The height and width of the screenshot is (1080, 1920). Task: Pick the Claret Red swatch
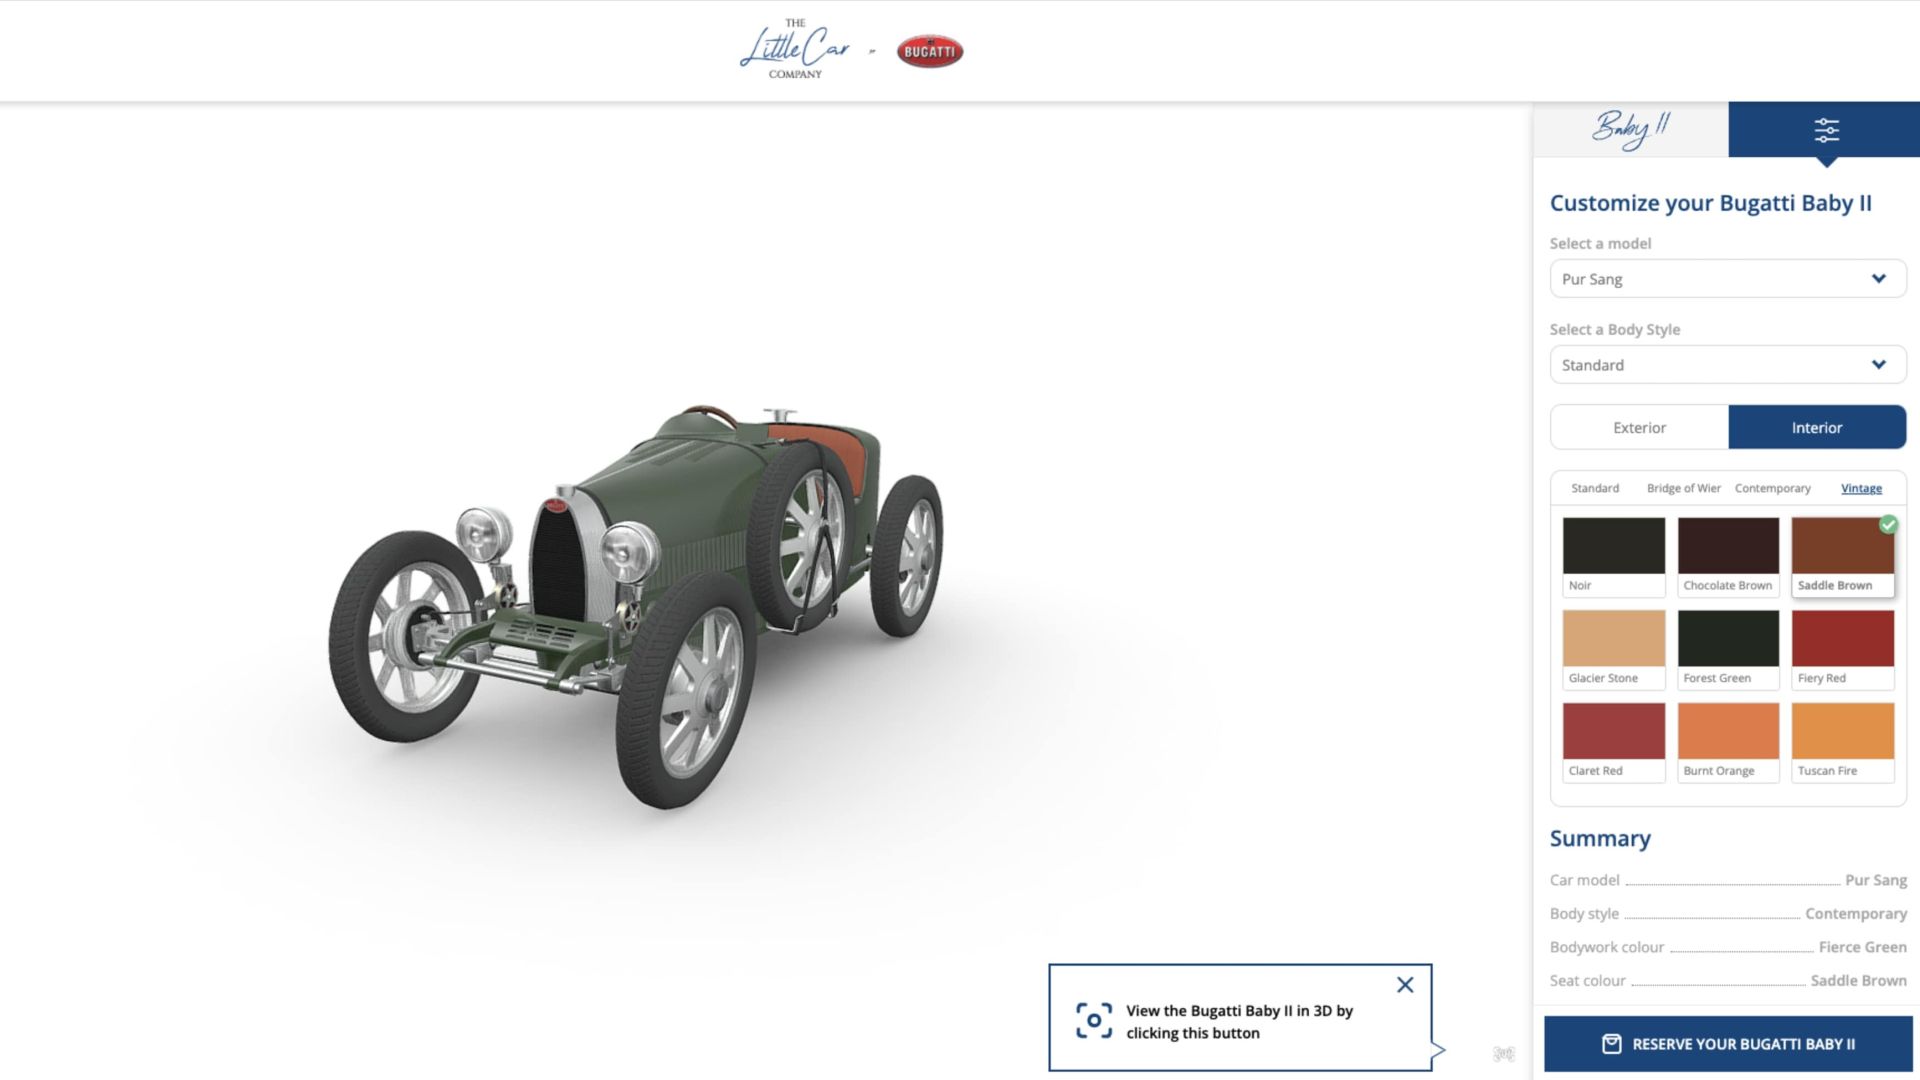point(1614,743)
